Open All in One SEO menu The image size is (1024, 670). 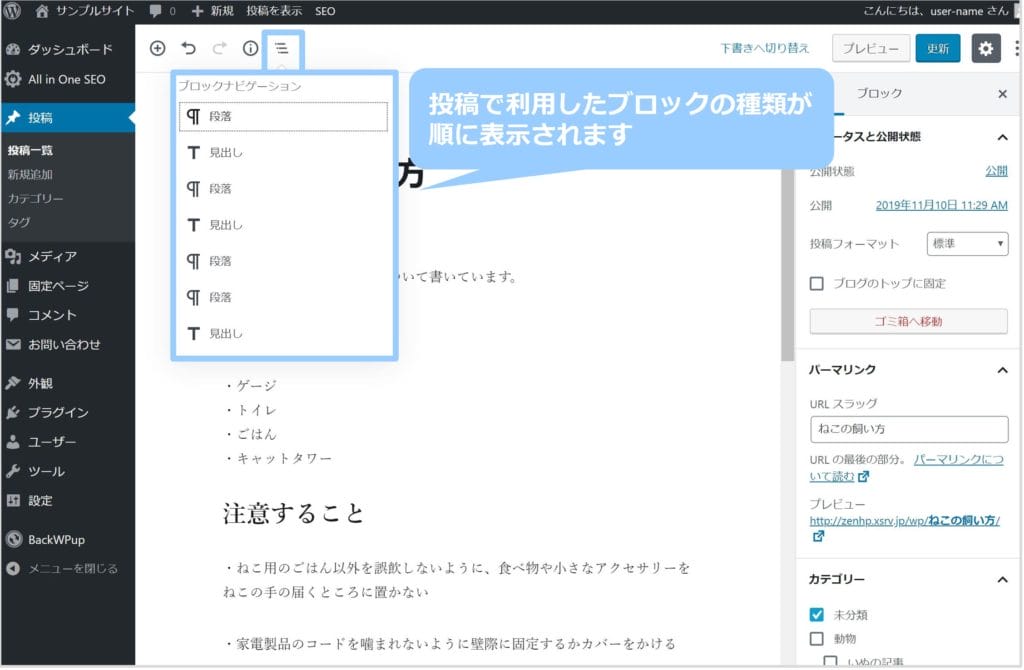point(68,79)
